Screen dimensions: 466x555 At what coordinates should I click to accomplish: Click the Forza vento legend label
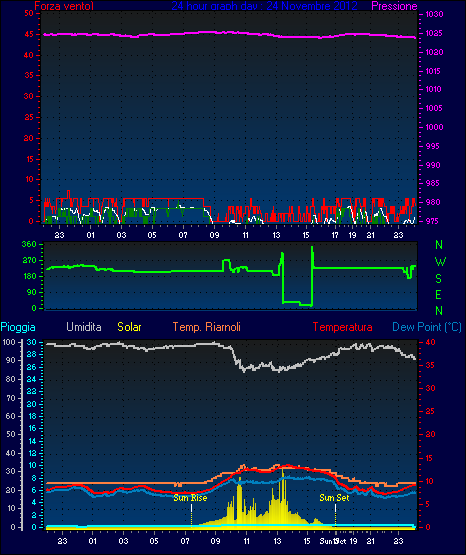pyautogui.click(x=64, y=6)
